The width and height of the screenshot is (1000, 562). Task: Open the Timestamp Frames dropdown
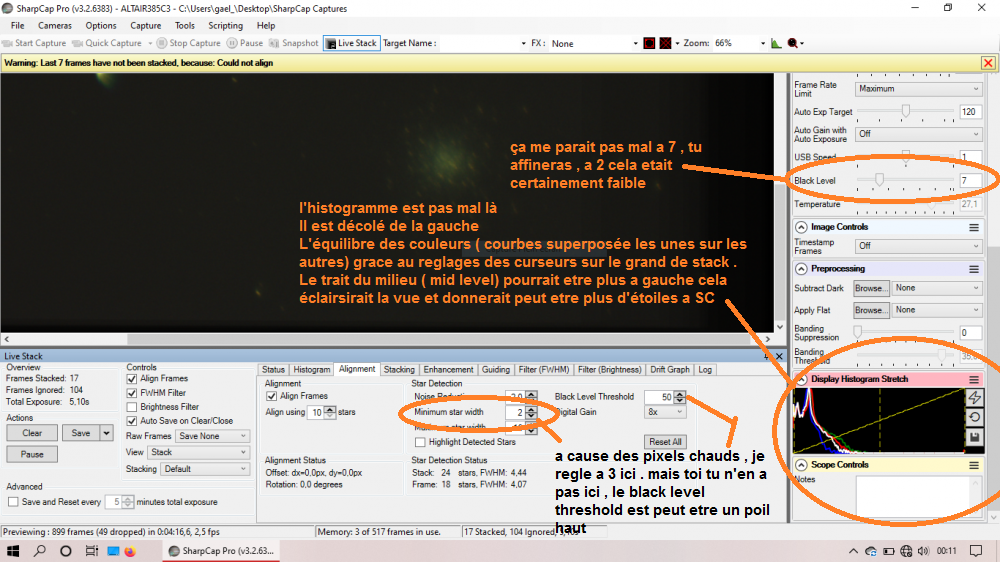point(918,246)
